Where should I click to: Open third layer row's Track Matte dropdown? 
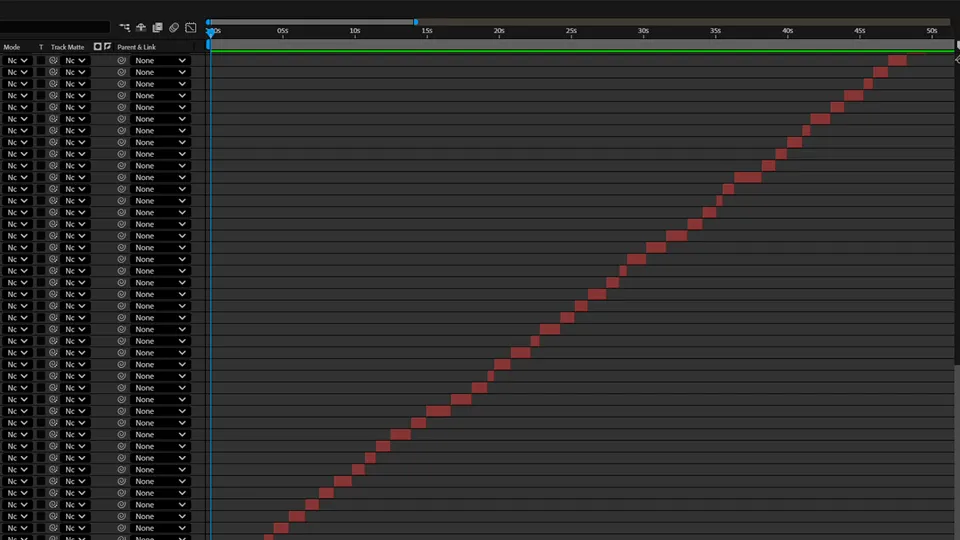tap(75, 84)
